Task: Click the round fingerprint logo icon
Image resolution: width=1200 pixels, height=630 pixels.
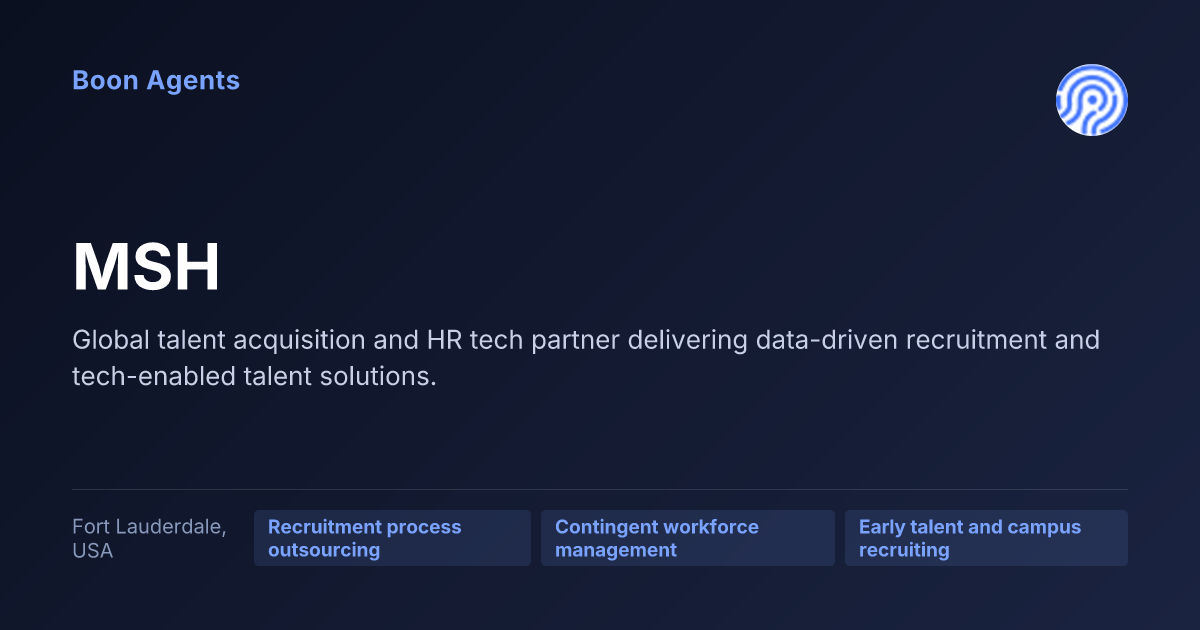Action: point(1092,100)
